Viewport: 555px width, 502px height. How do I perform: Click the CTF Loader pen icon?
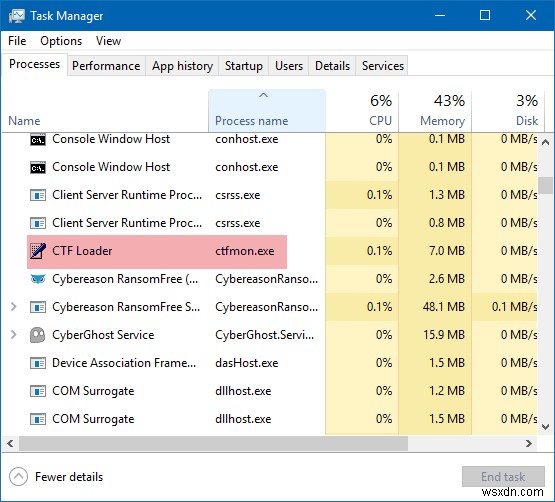click(38, 251)
